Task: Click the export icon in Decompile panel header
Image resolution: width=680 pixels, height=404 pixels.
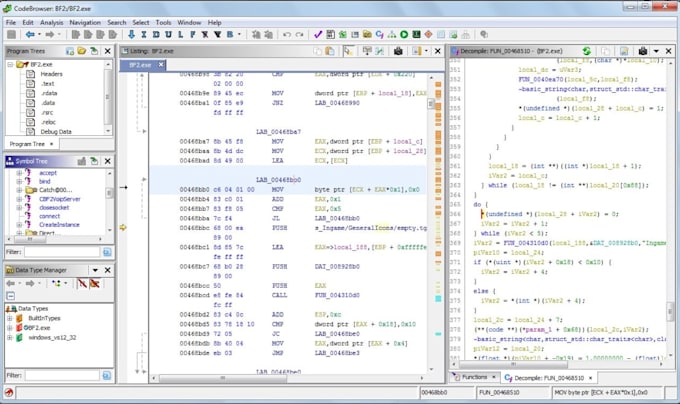Action: tap(624, 51)
